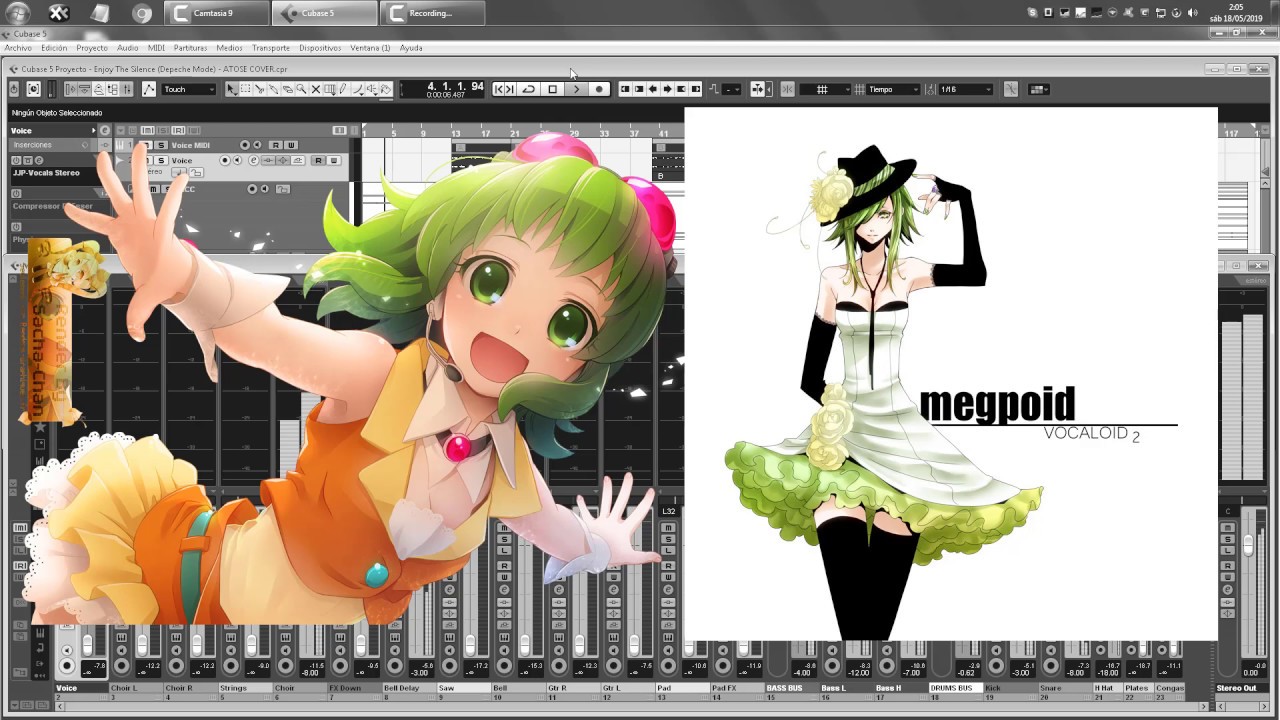Viewport: 1280px width, 720px height.
Task: Click the system clock showing 2:05
Action: click(1238, 7)
